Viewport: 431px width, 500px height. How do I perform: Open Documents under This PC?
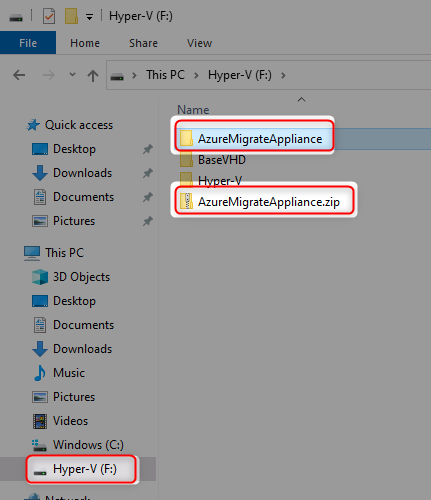pyautogui.click(x=83, y=325)
